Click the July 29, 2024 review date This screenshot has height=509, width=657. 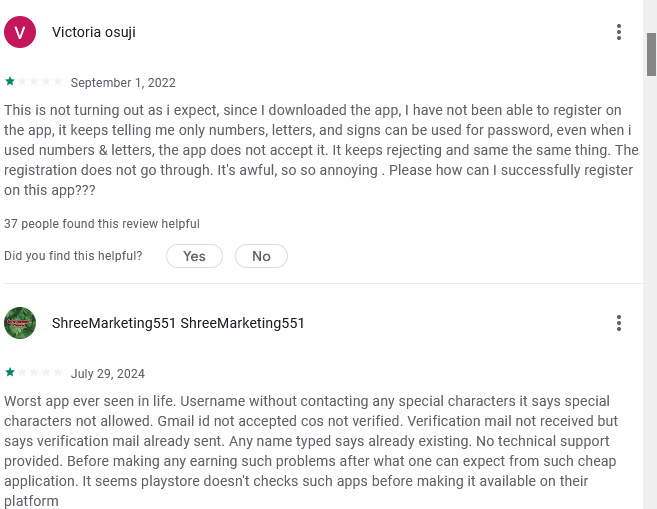tap(108, 374)
